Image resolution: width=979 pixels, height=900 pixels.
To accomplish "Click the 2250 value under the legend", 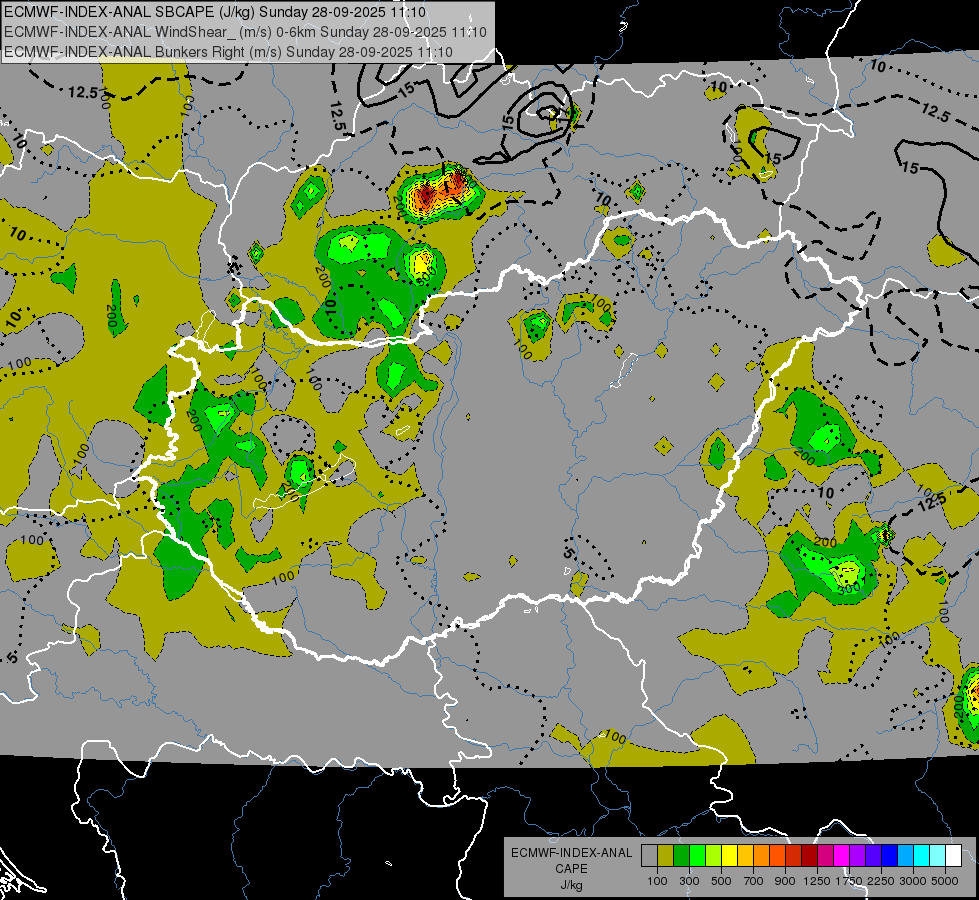I will [x=880, y=881].
